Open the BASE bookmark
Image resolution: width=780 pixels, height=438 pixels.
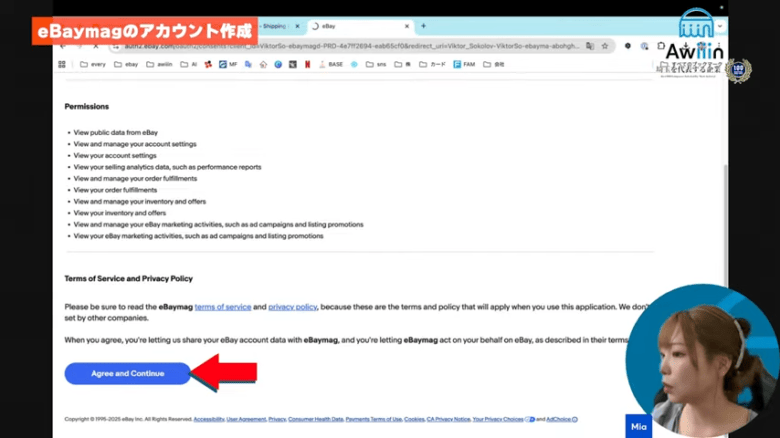[x=333, y=64]
